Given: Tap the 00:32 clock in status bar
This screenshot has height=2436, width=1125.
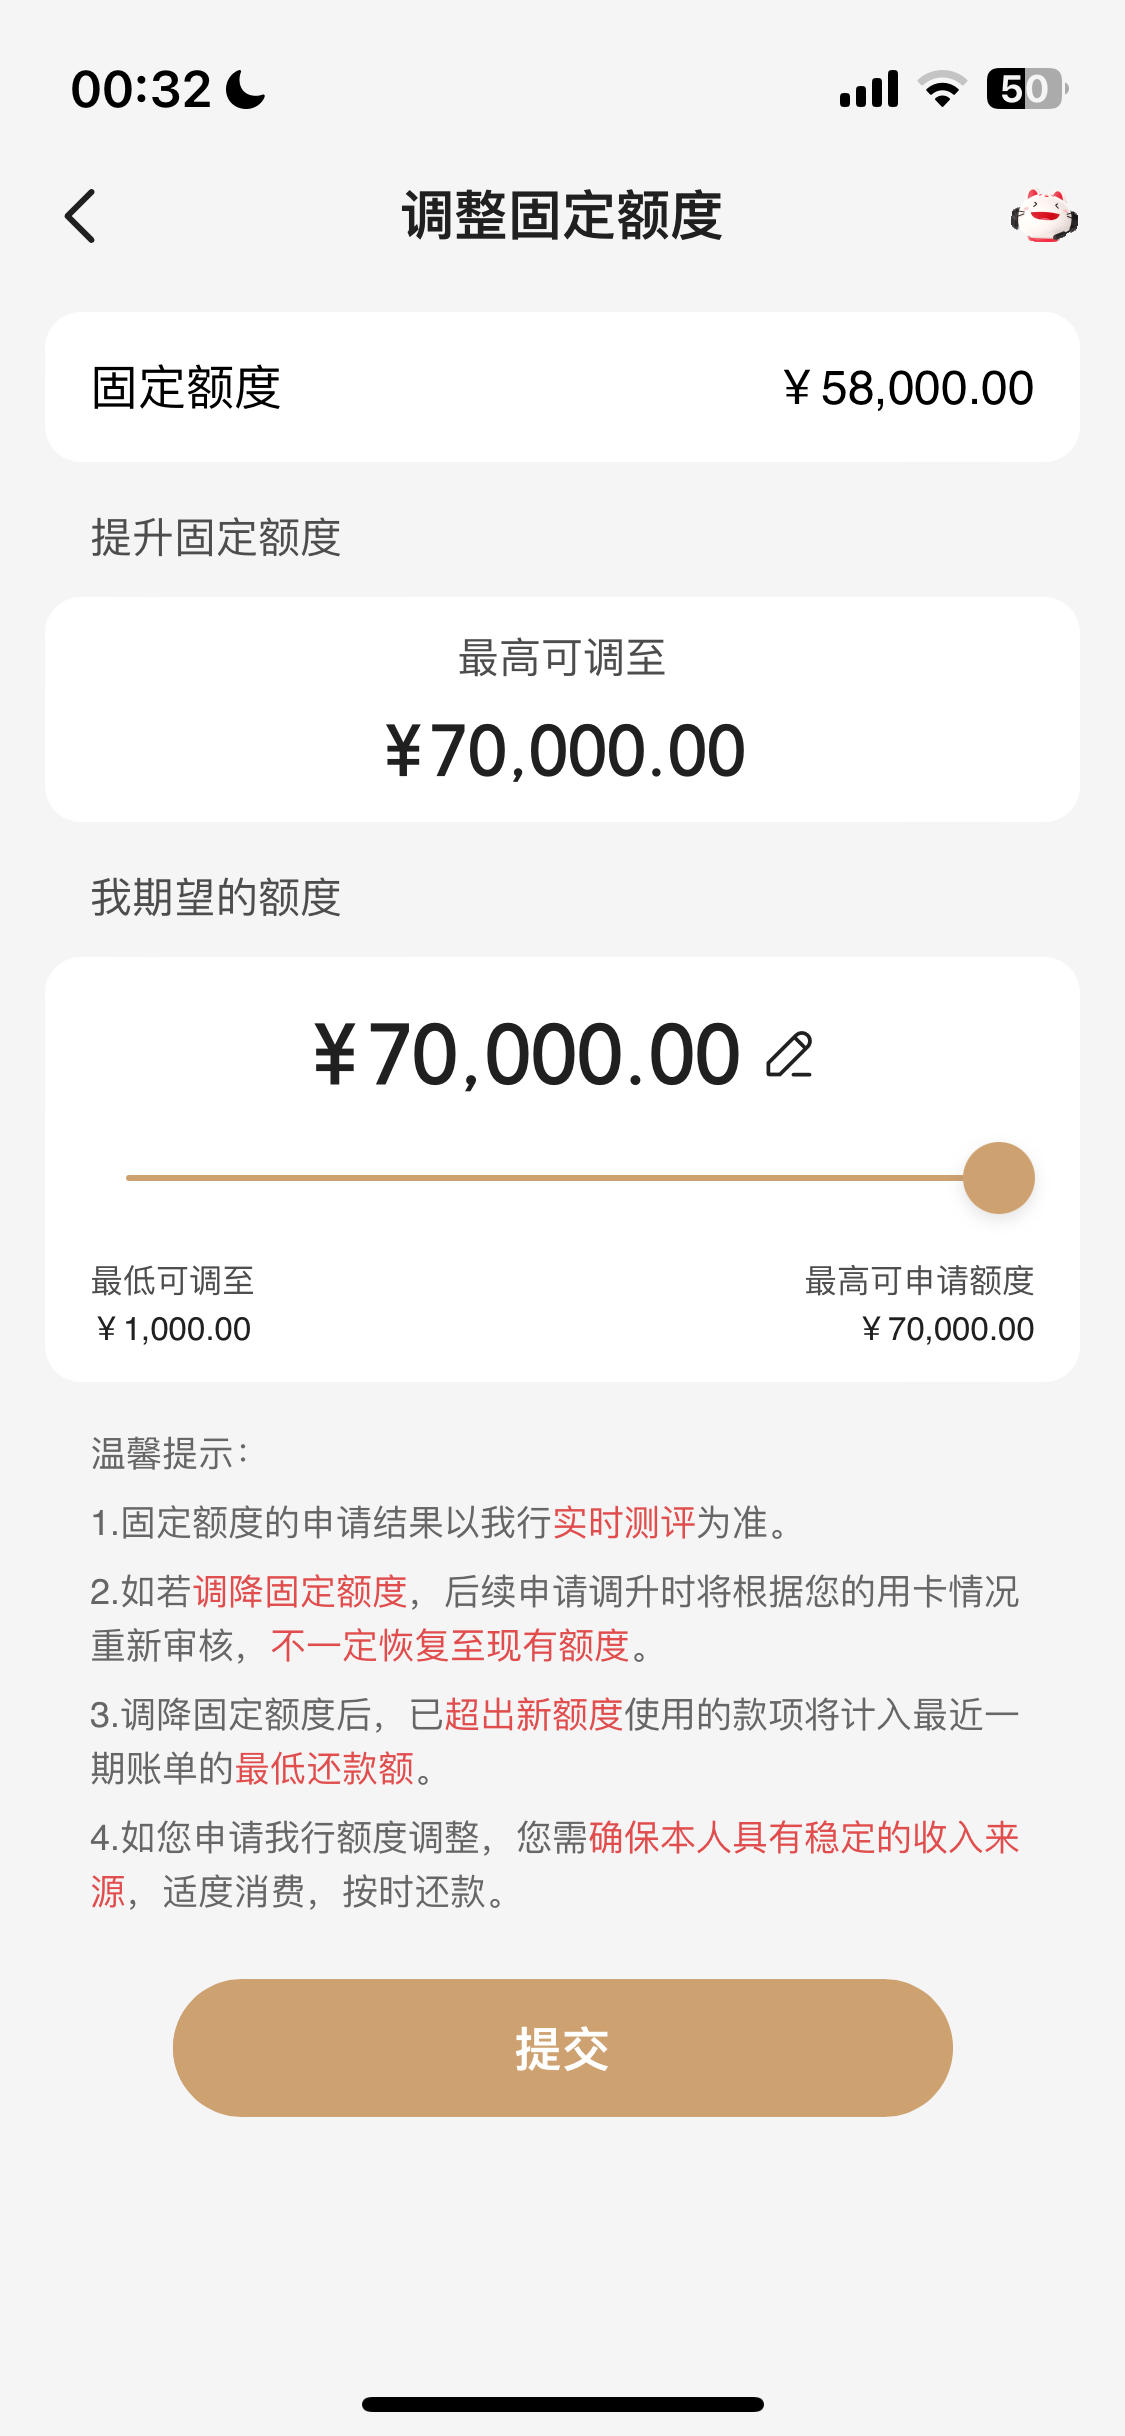Looking at the screenshot, I should [x=141, y=89].
